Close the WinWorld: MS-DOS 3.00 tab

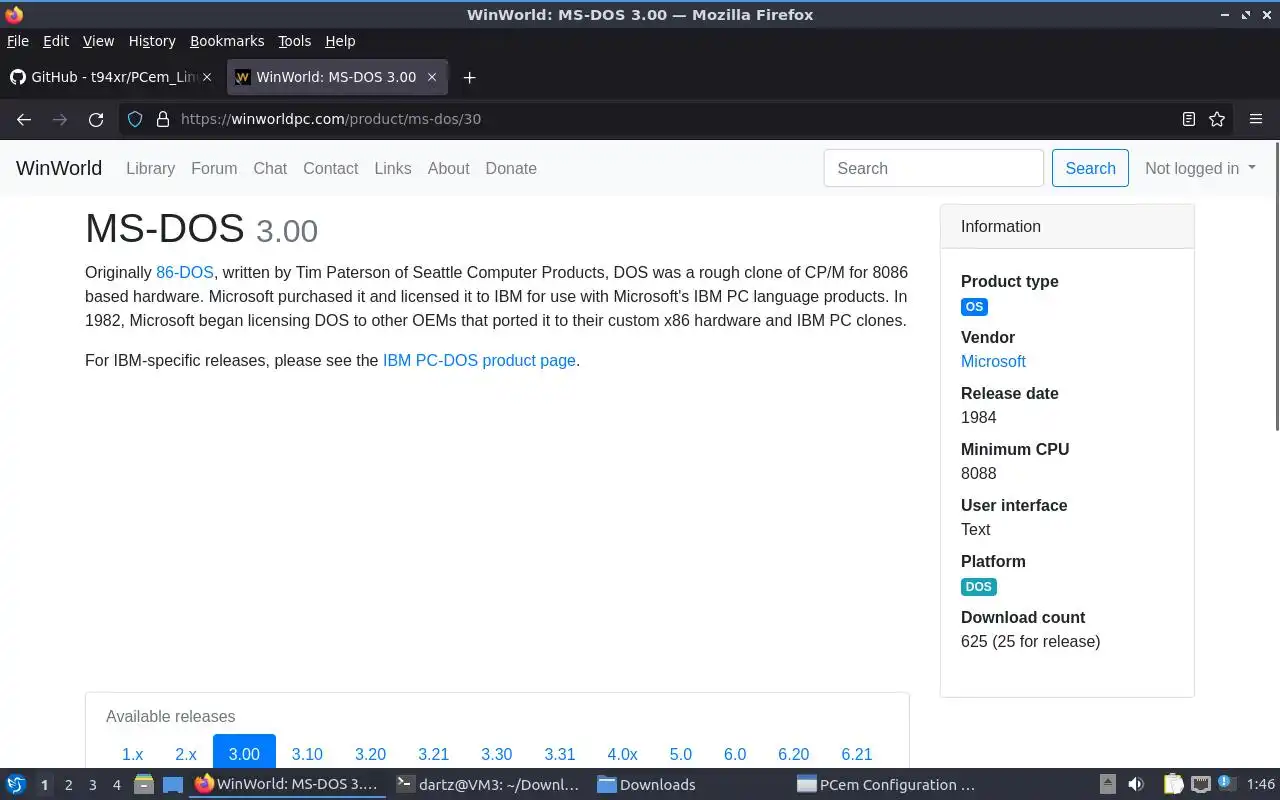pos(432,77)
